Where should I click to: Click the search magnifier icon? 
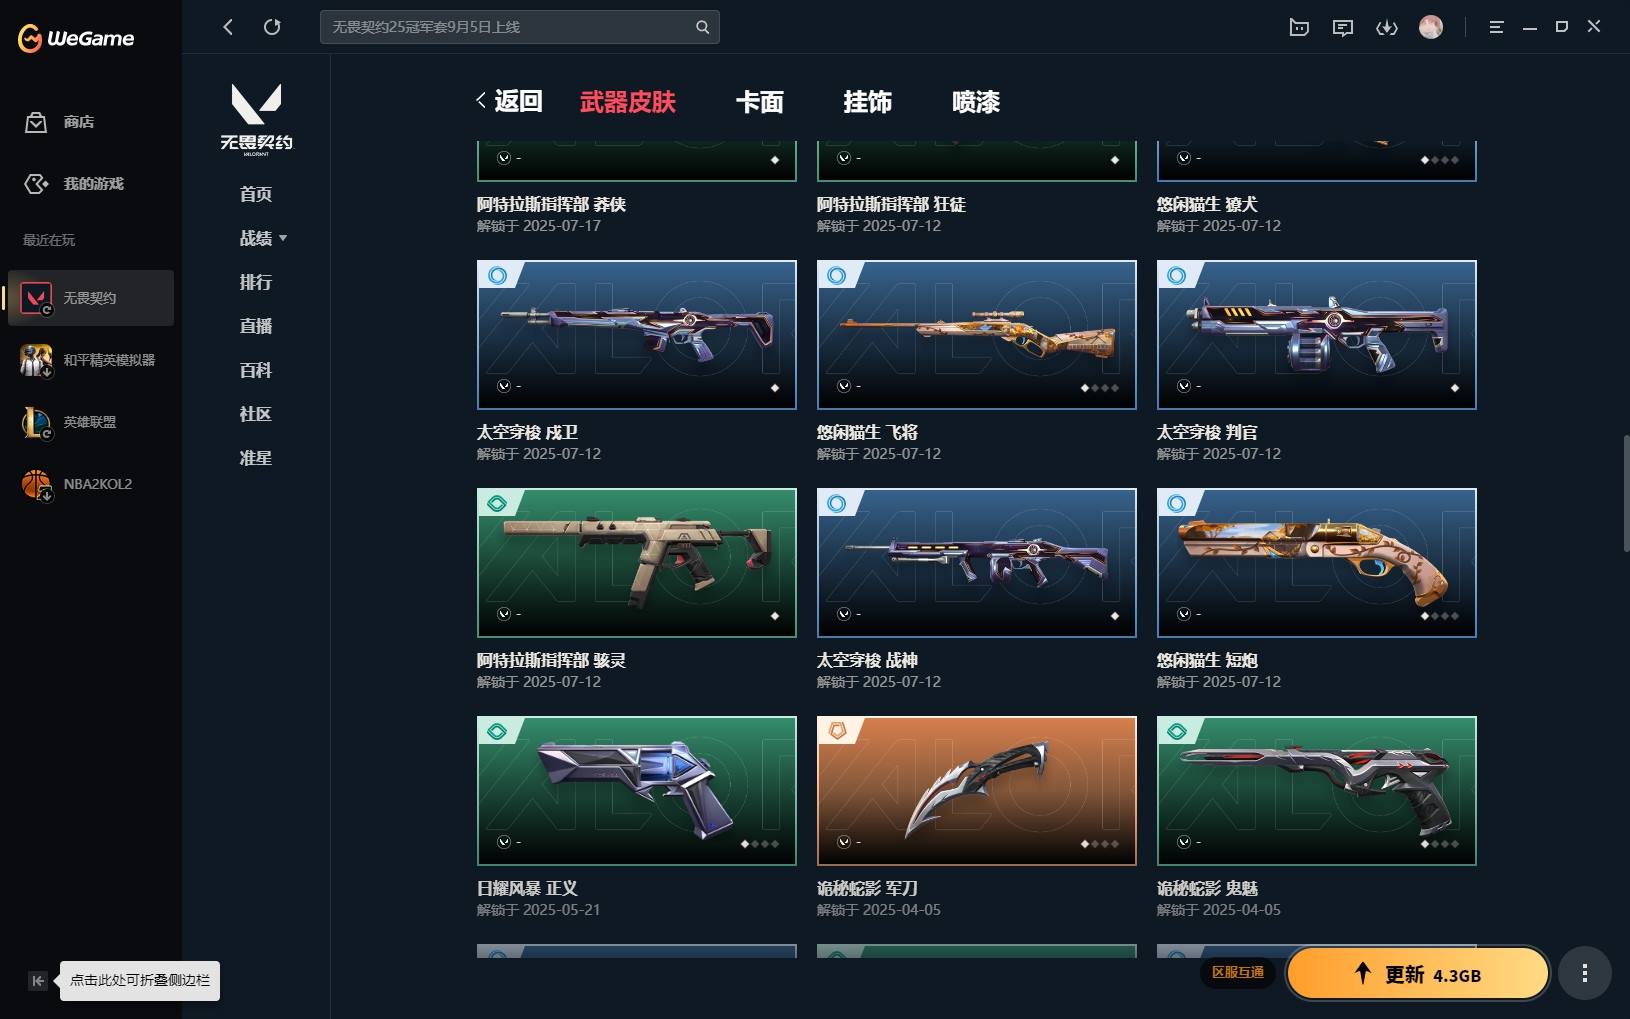point(703,27)
